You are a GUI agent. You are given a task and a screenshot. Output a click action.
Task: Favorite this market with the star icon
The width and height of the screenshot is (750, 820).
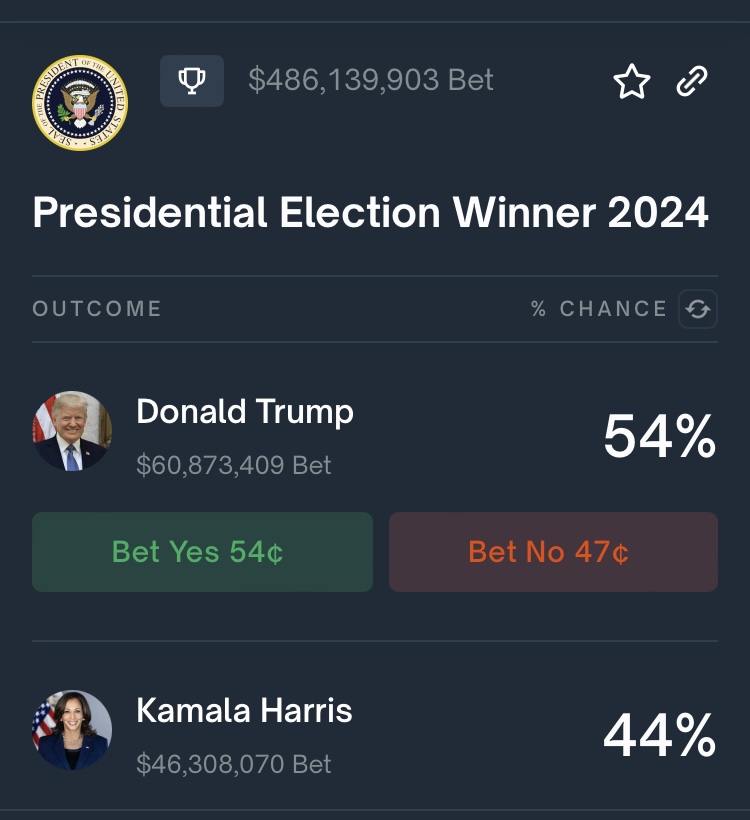[x=632, y=82]
